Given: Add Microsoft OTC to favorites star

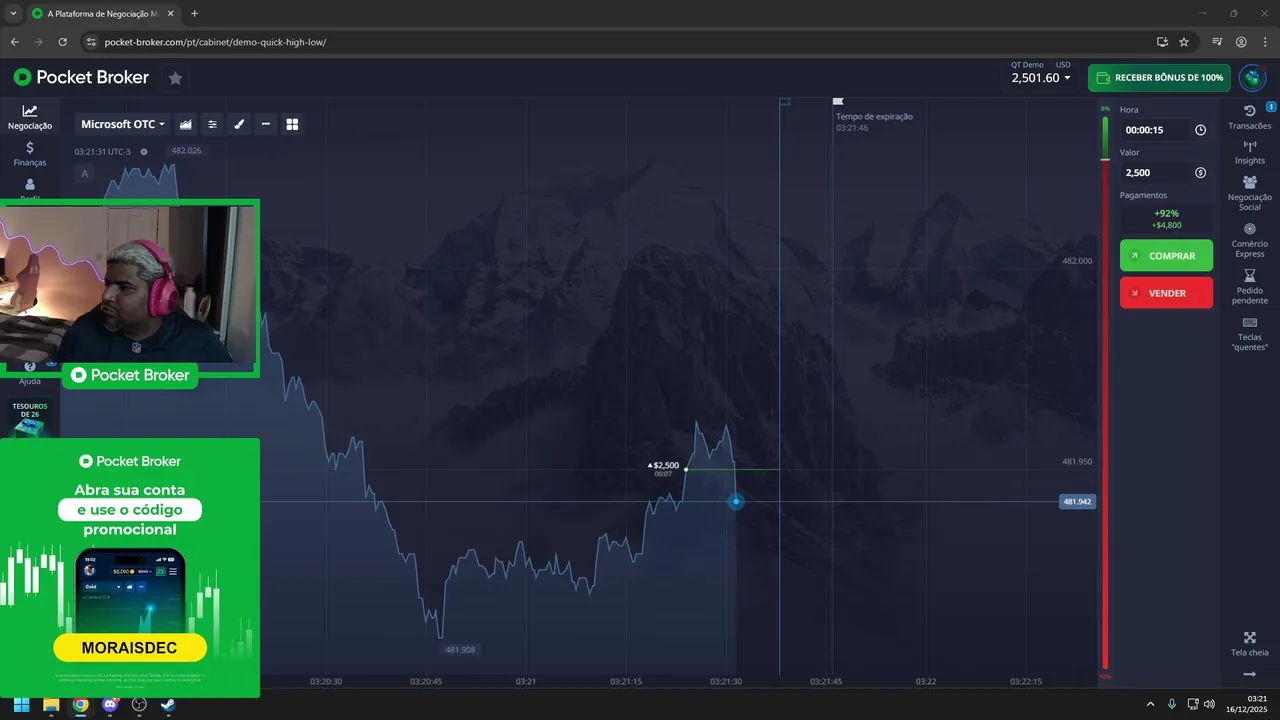Looking at the screenshot, I should tap(175, 78).
